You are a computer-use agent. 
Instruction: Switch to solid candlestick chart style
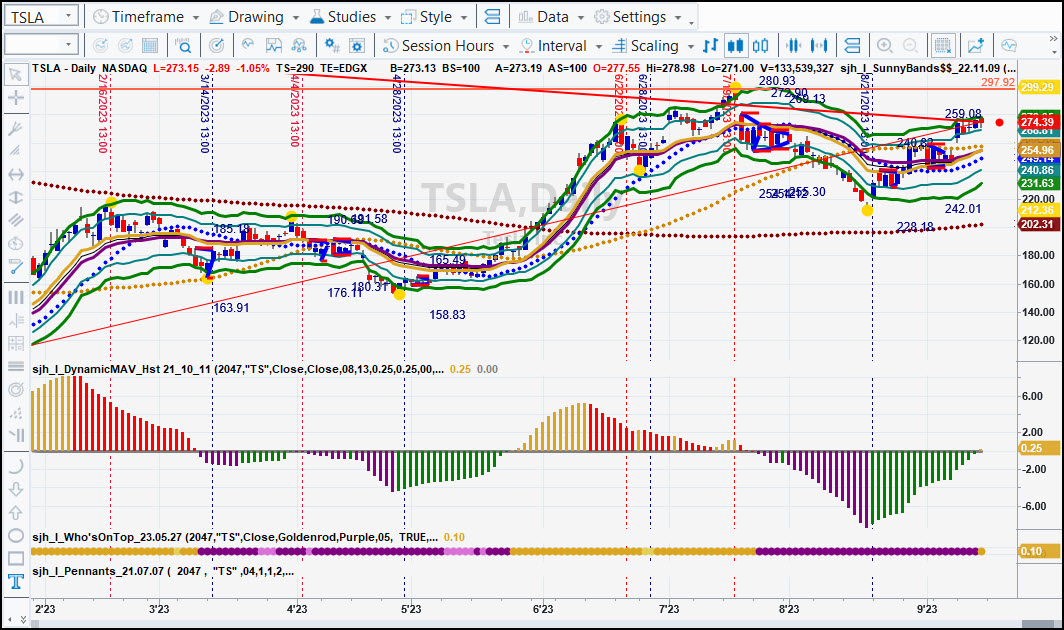pyautogui.click(x=736, y=45)
